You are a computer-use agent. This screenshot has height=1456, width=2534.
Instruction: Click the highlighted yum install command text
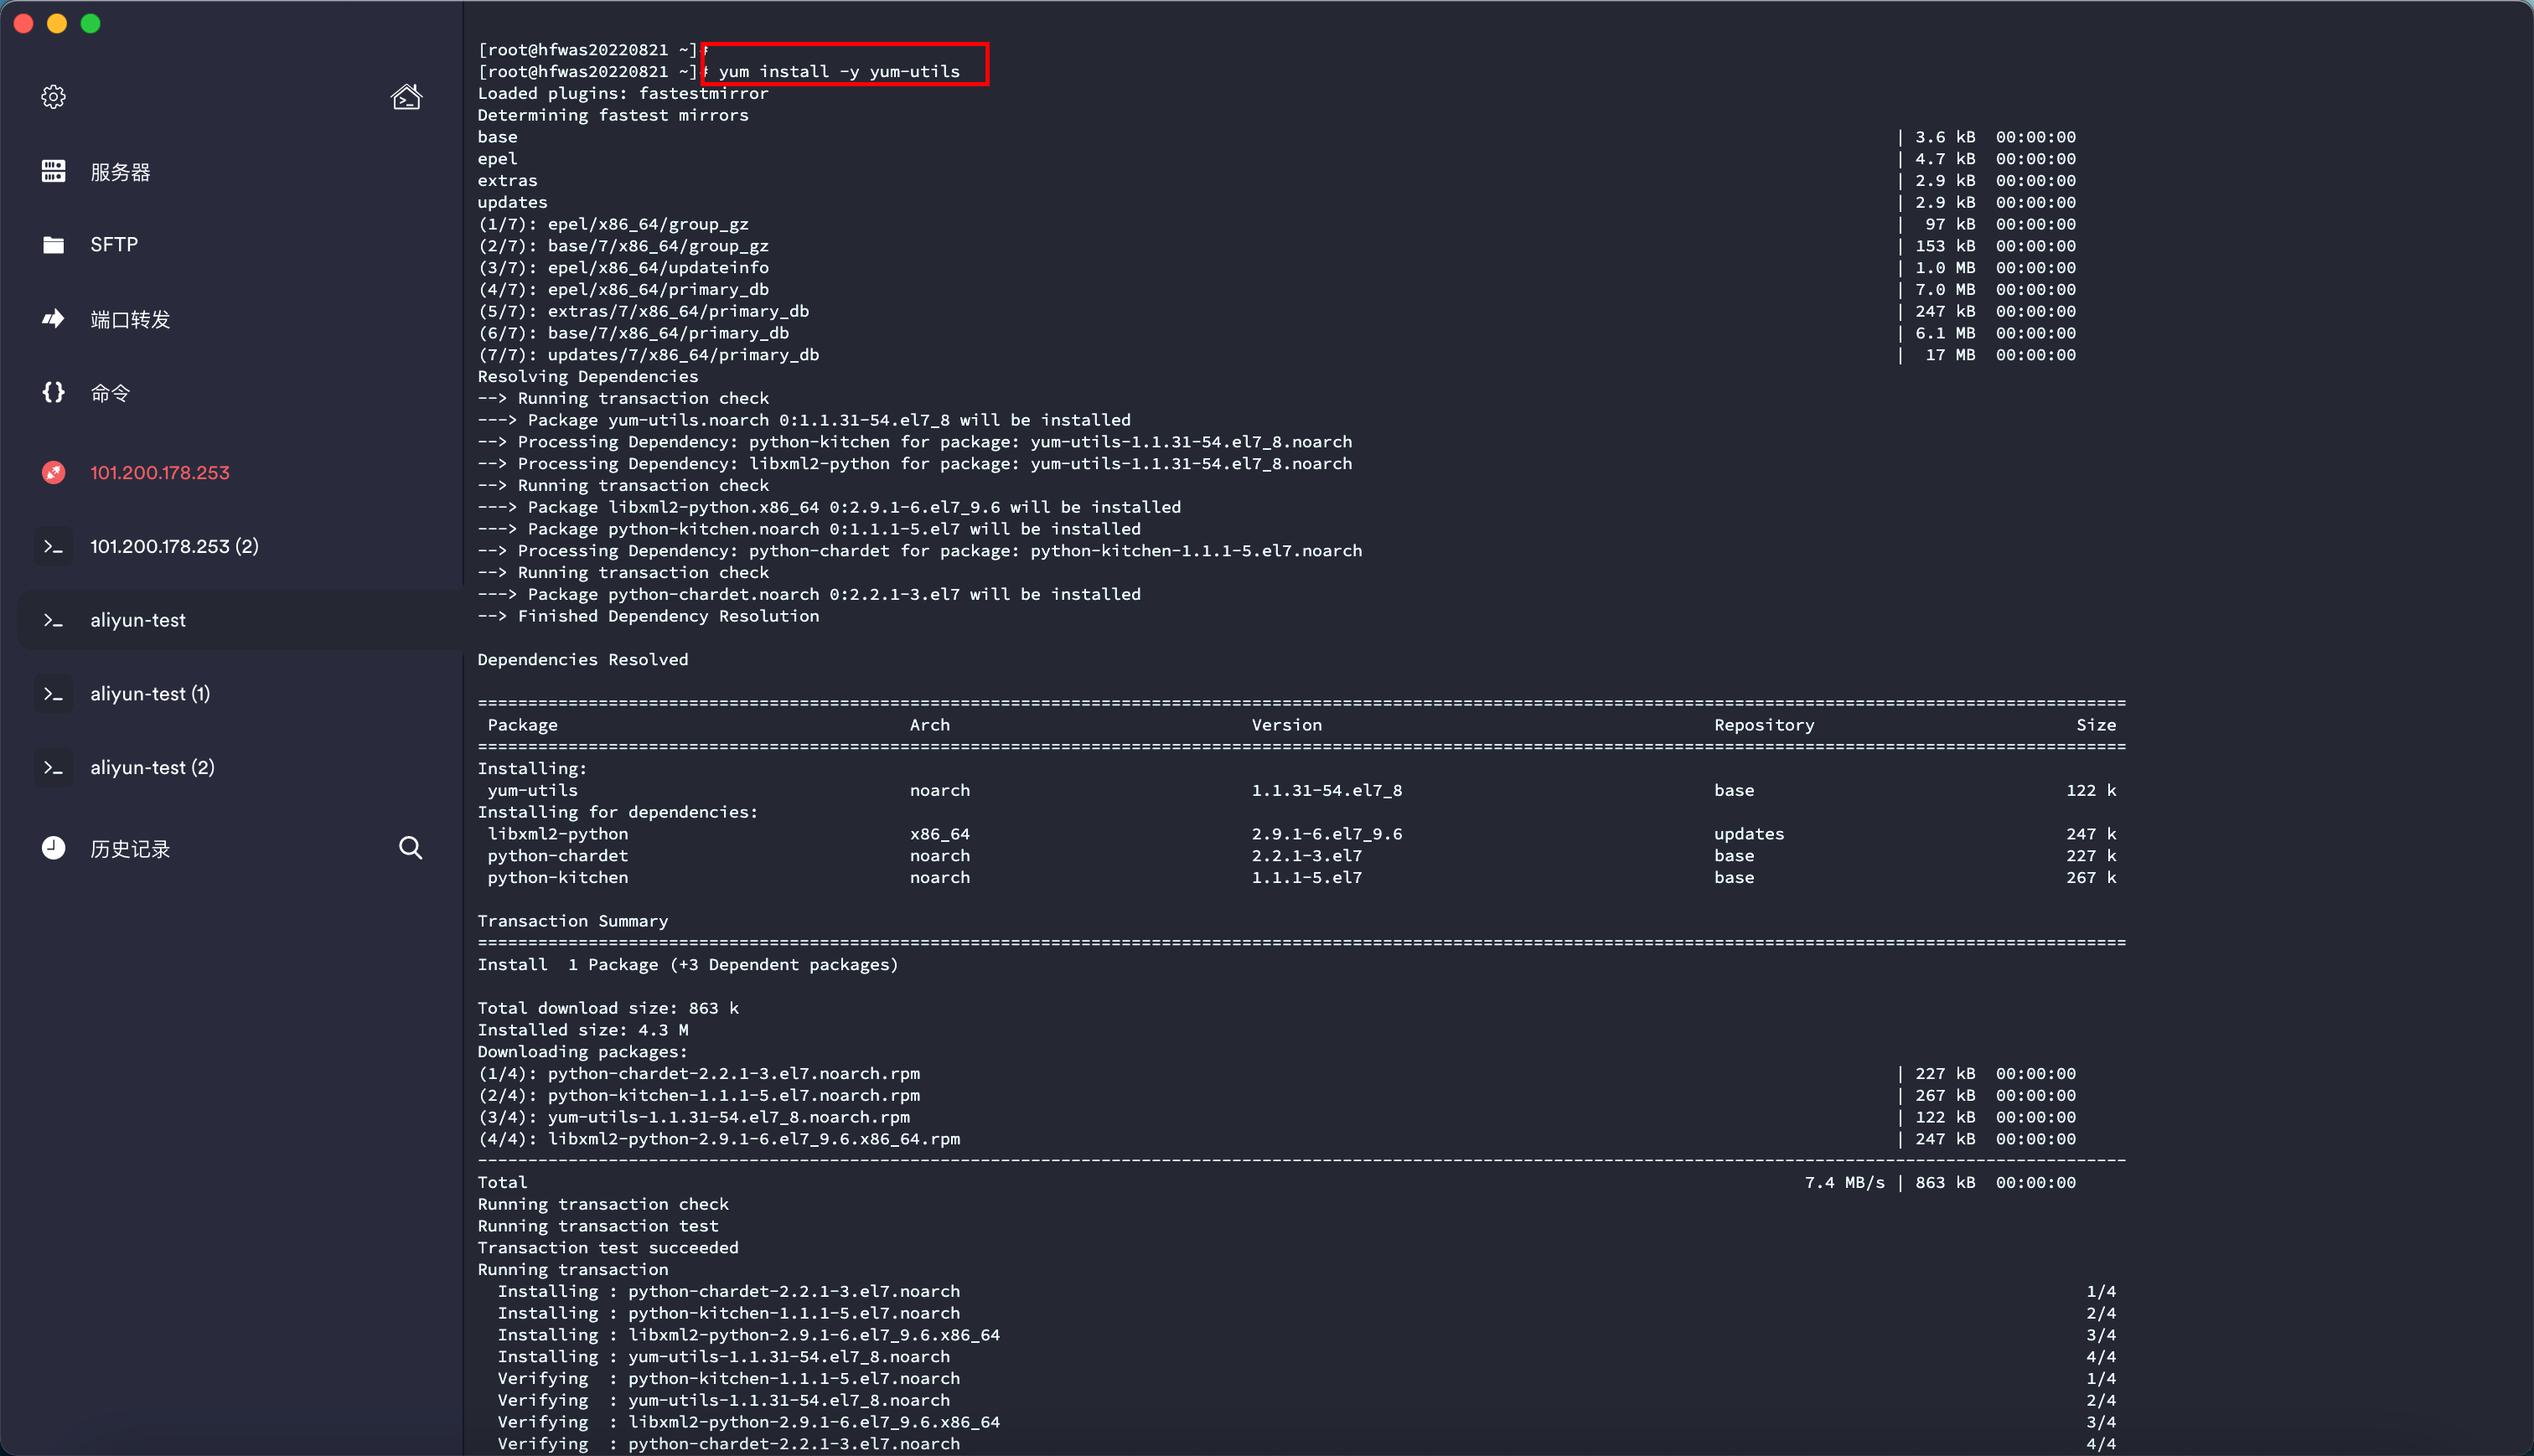tap(838, 71)
